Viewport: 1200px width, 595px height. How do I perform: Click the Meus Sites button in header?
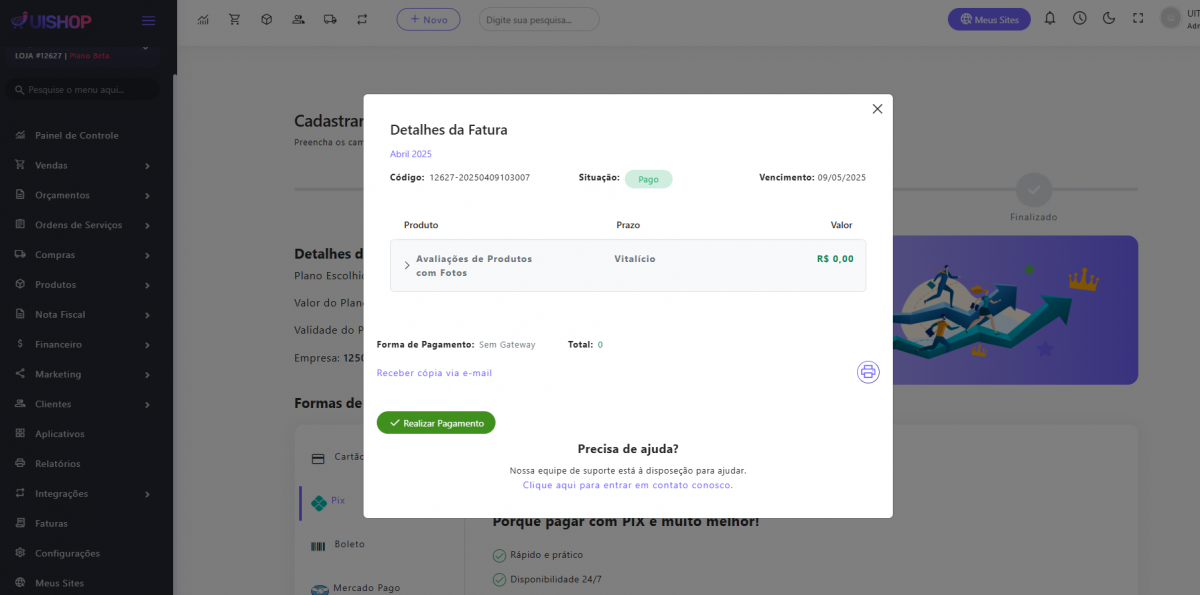click(x=988, y=19)
